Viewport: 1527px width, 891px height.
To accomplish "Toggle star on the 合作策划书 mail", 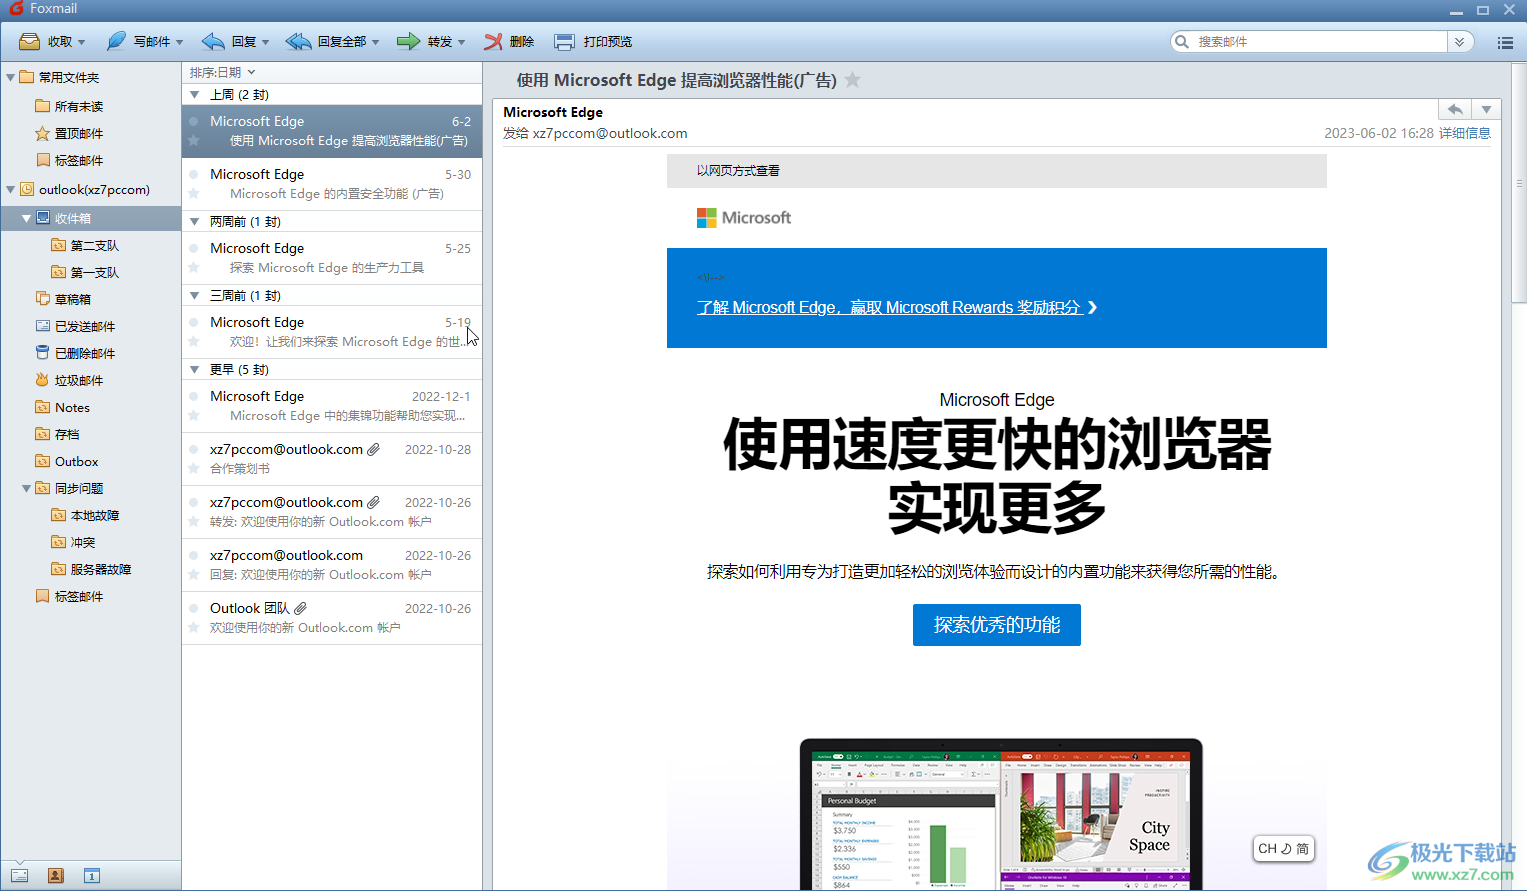I will tap(194, 469).
